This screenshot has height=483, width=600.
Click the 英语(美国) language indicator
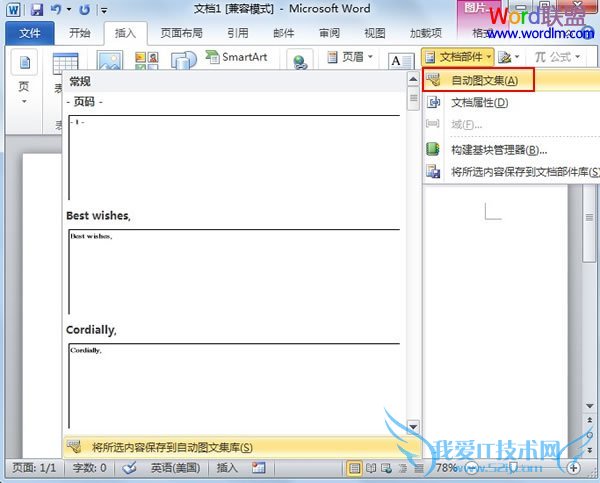[x=176, y=468]
